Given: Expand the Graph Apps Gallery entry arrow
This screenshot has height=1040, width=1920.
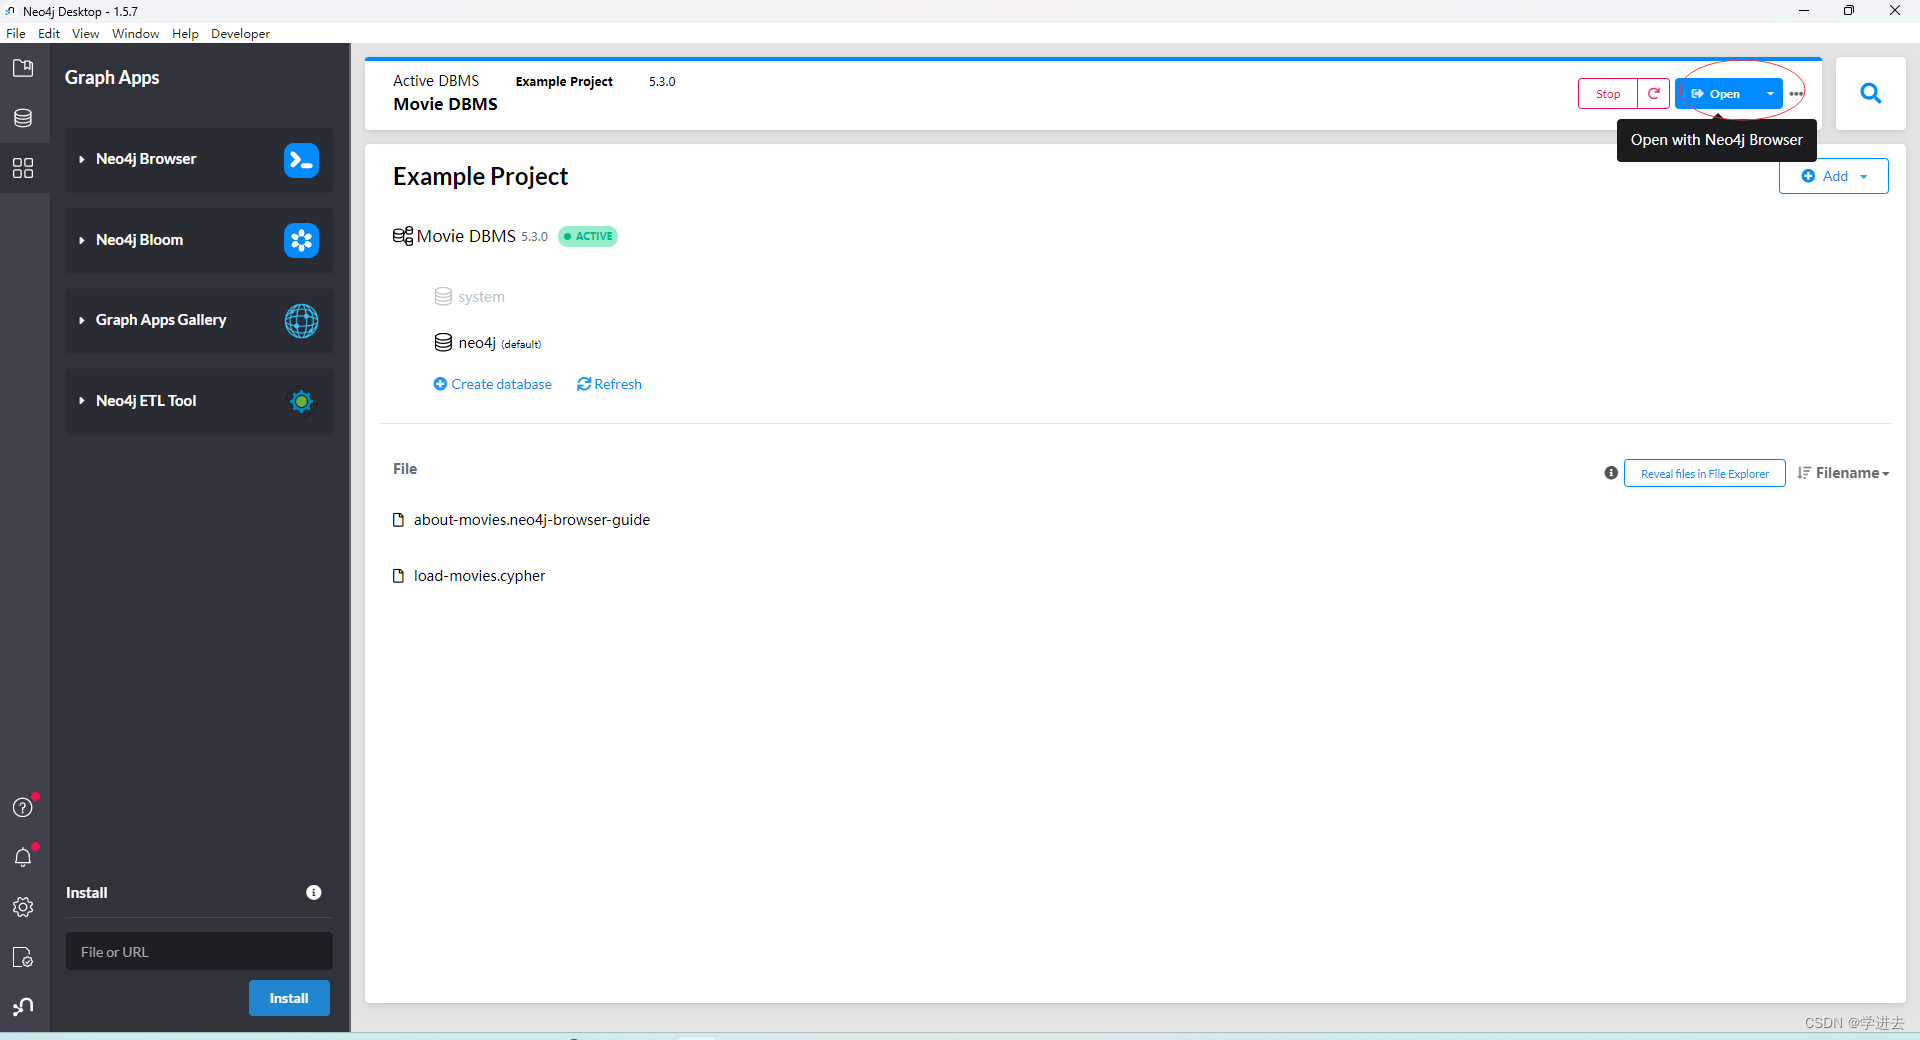Looking at the screenshot, I should tap(82, 320).
